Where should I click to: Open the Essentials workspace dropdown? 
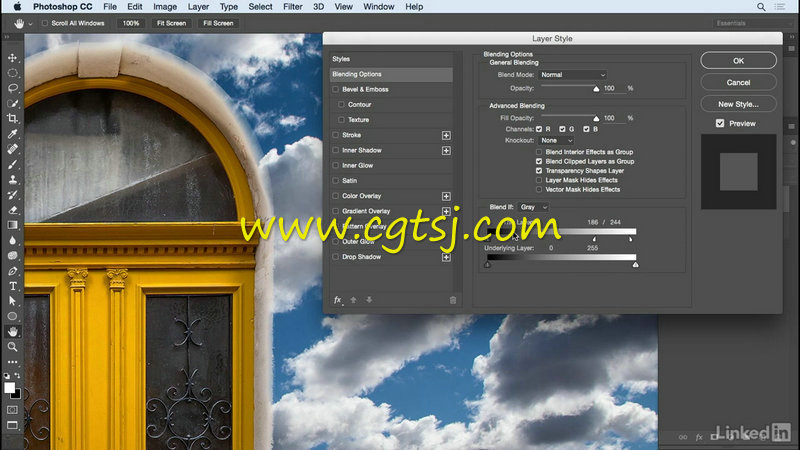tap(753, 23)
